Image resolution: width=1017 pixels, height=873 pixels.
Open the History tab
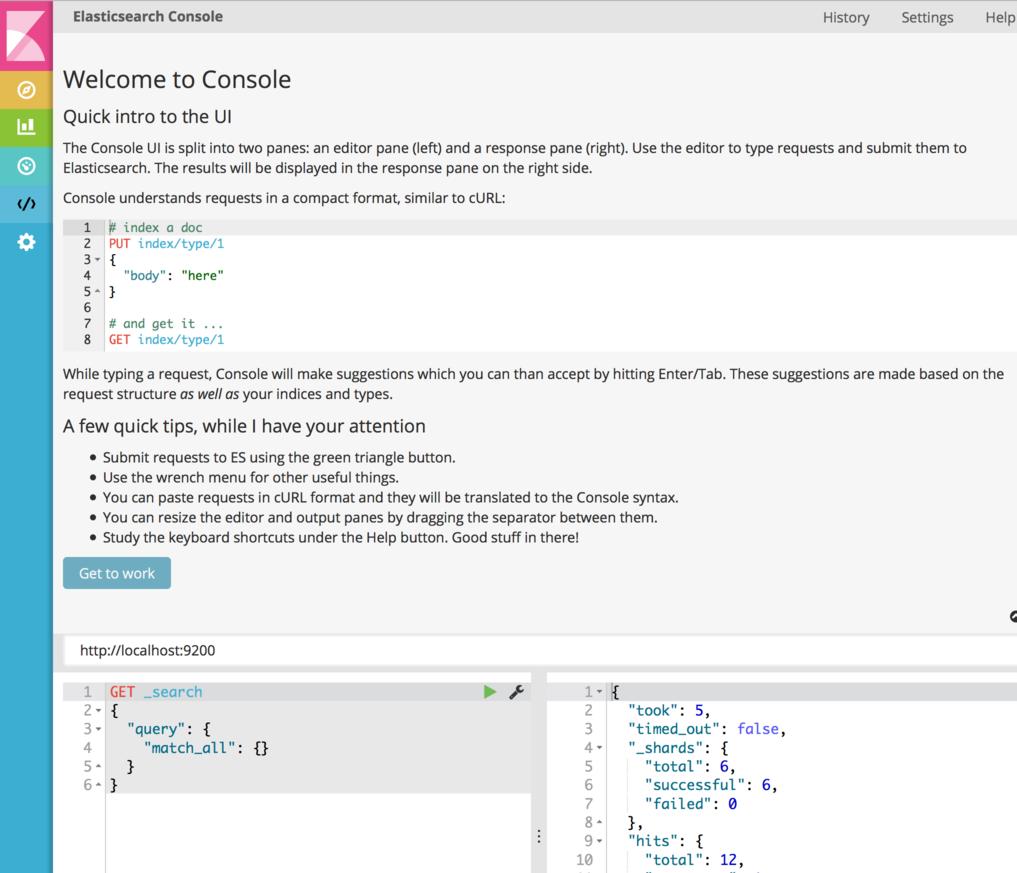[846, 18]
